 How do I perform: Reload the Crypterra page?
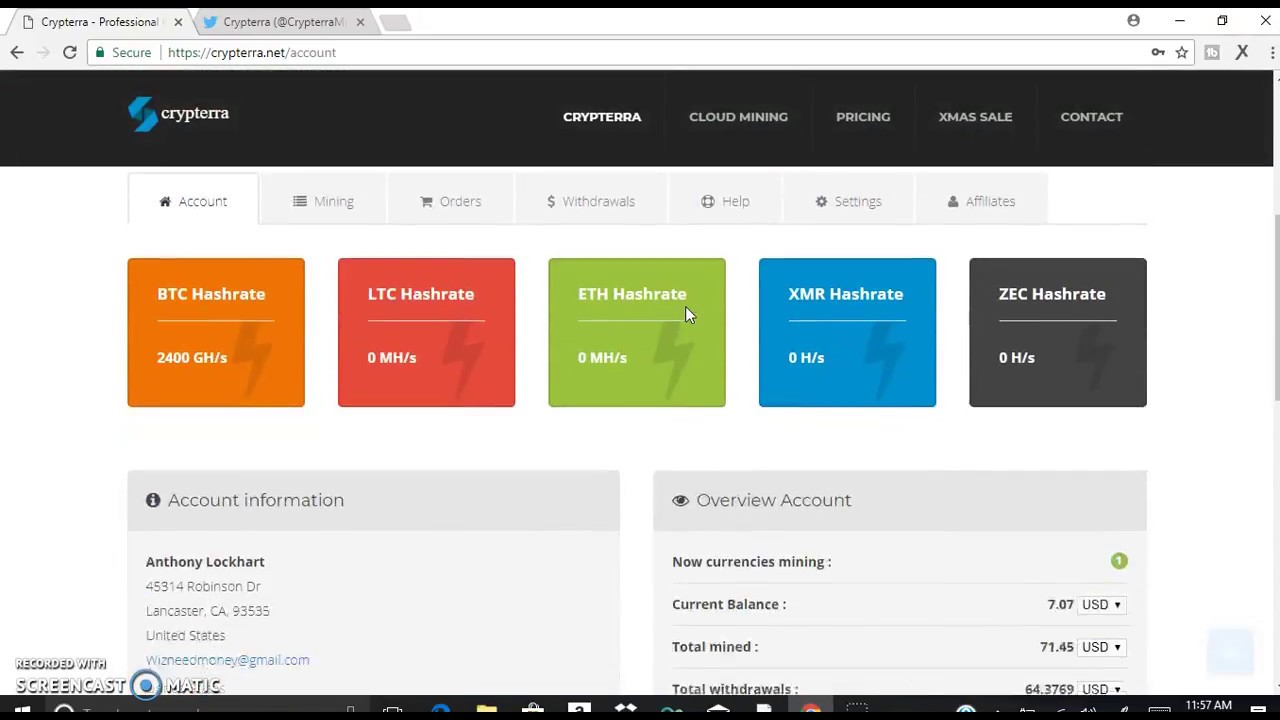(x=70, y=52)
